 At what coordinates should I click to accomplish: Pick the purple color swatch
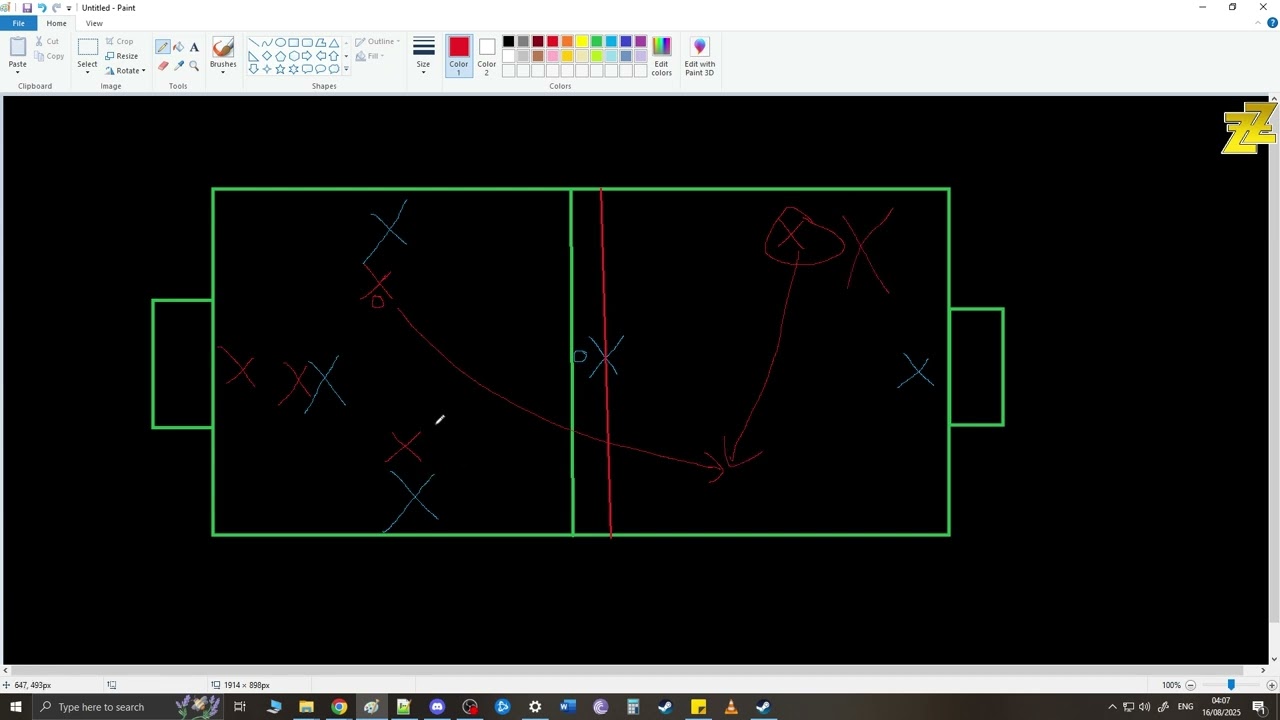[x=641, y=42]
